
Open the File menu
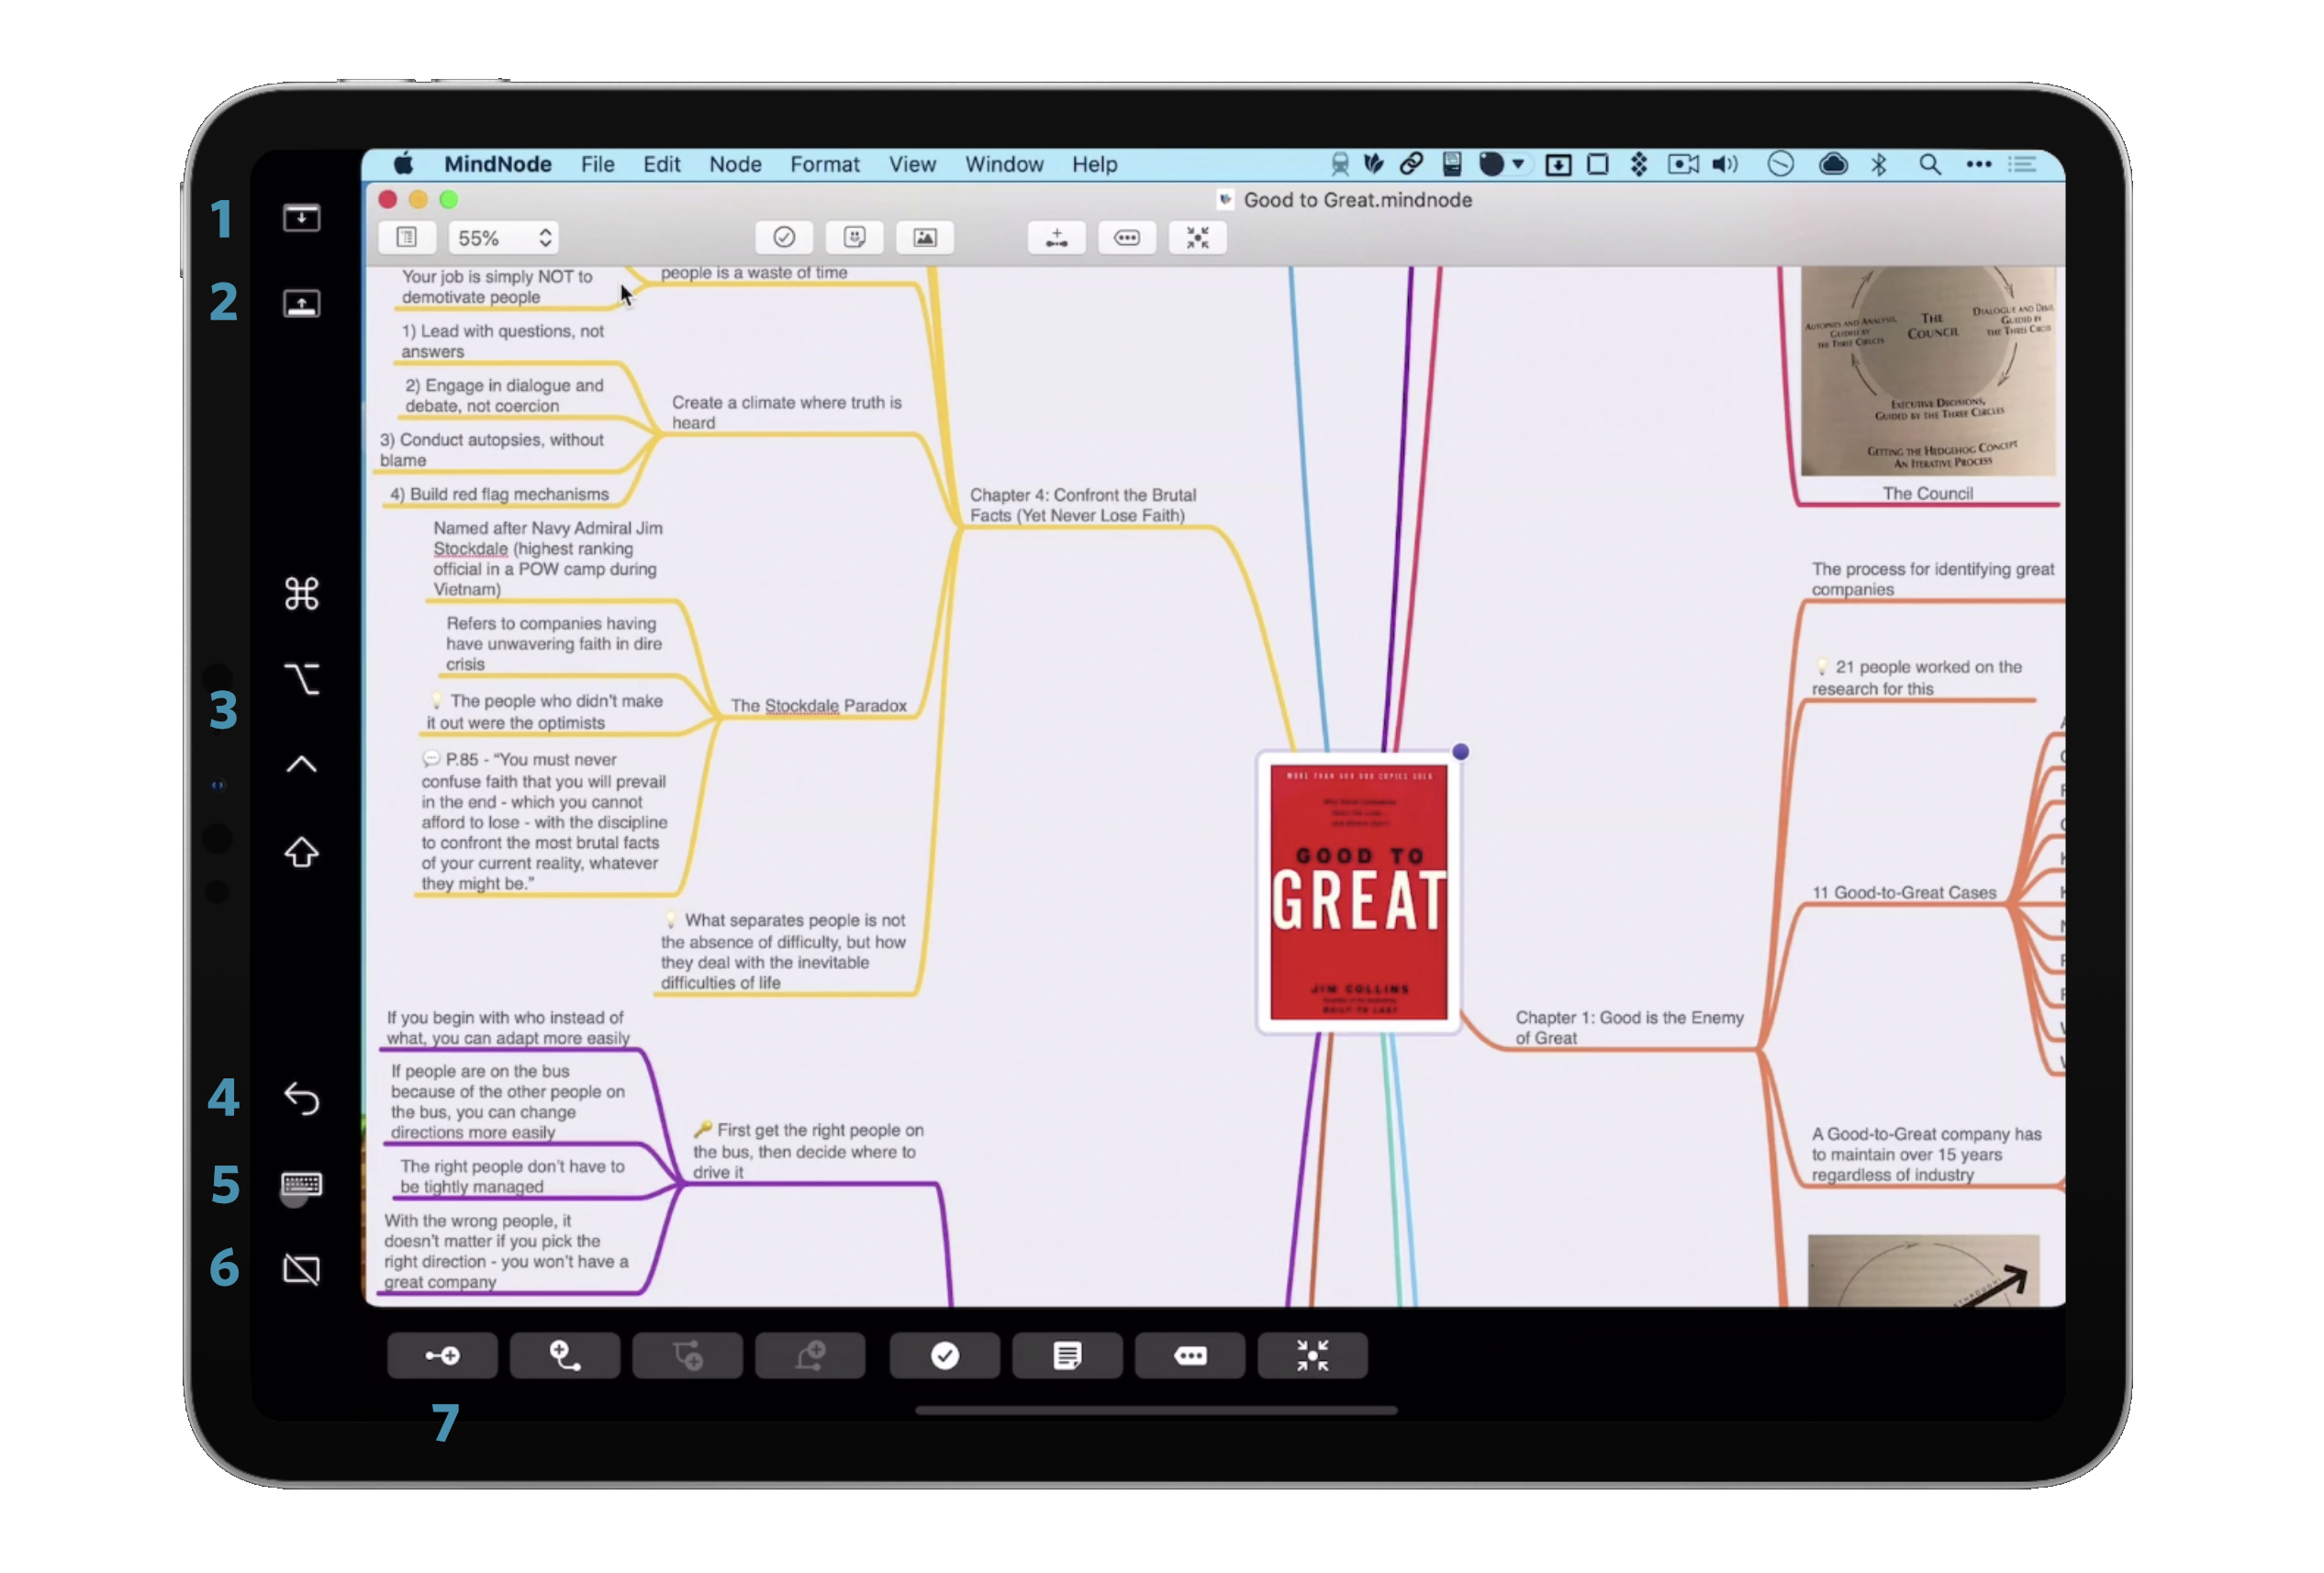(598, 164)
